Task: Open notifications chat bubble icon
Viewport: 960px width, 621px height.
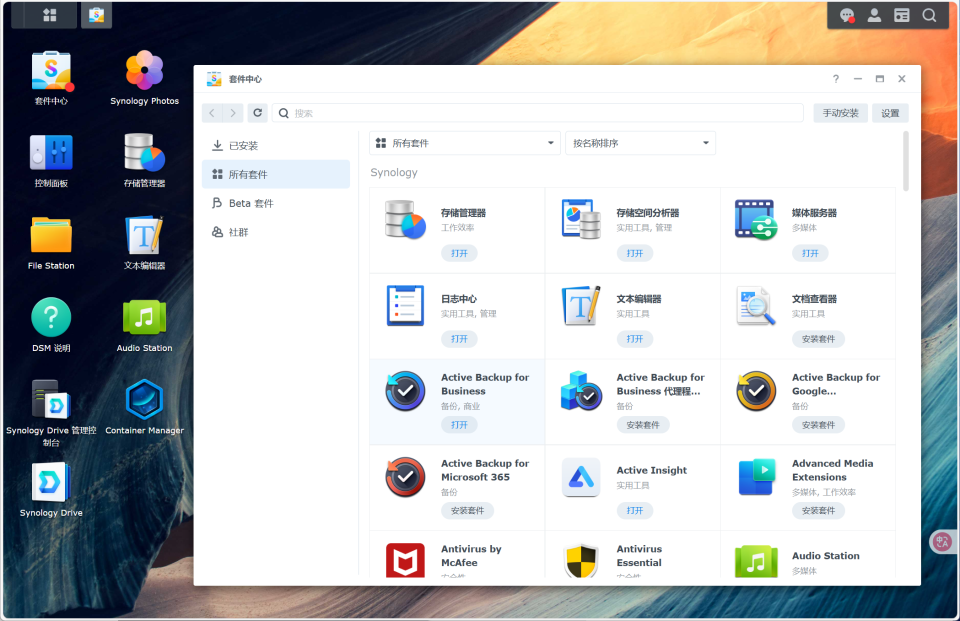Action: 847,15
